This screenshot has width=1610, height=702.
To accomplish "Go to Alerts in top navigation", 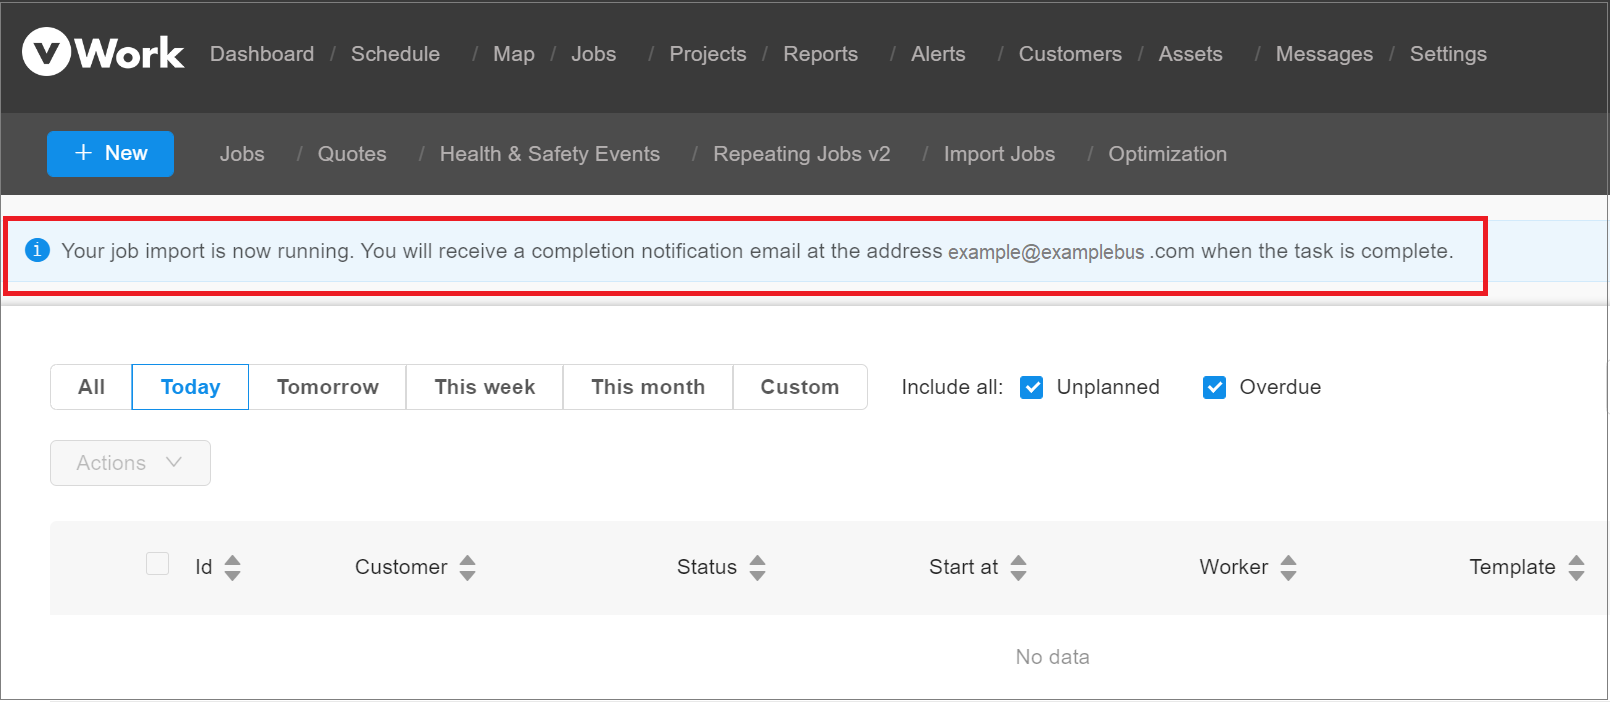I will tap(938, 54).
